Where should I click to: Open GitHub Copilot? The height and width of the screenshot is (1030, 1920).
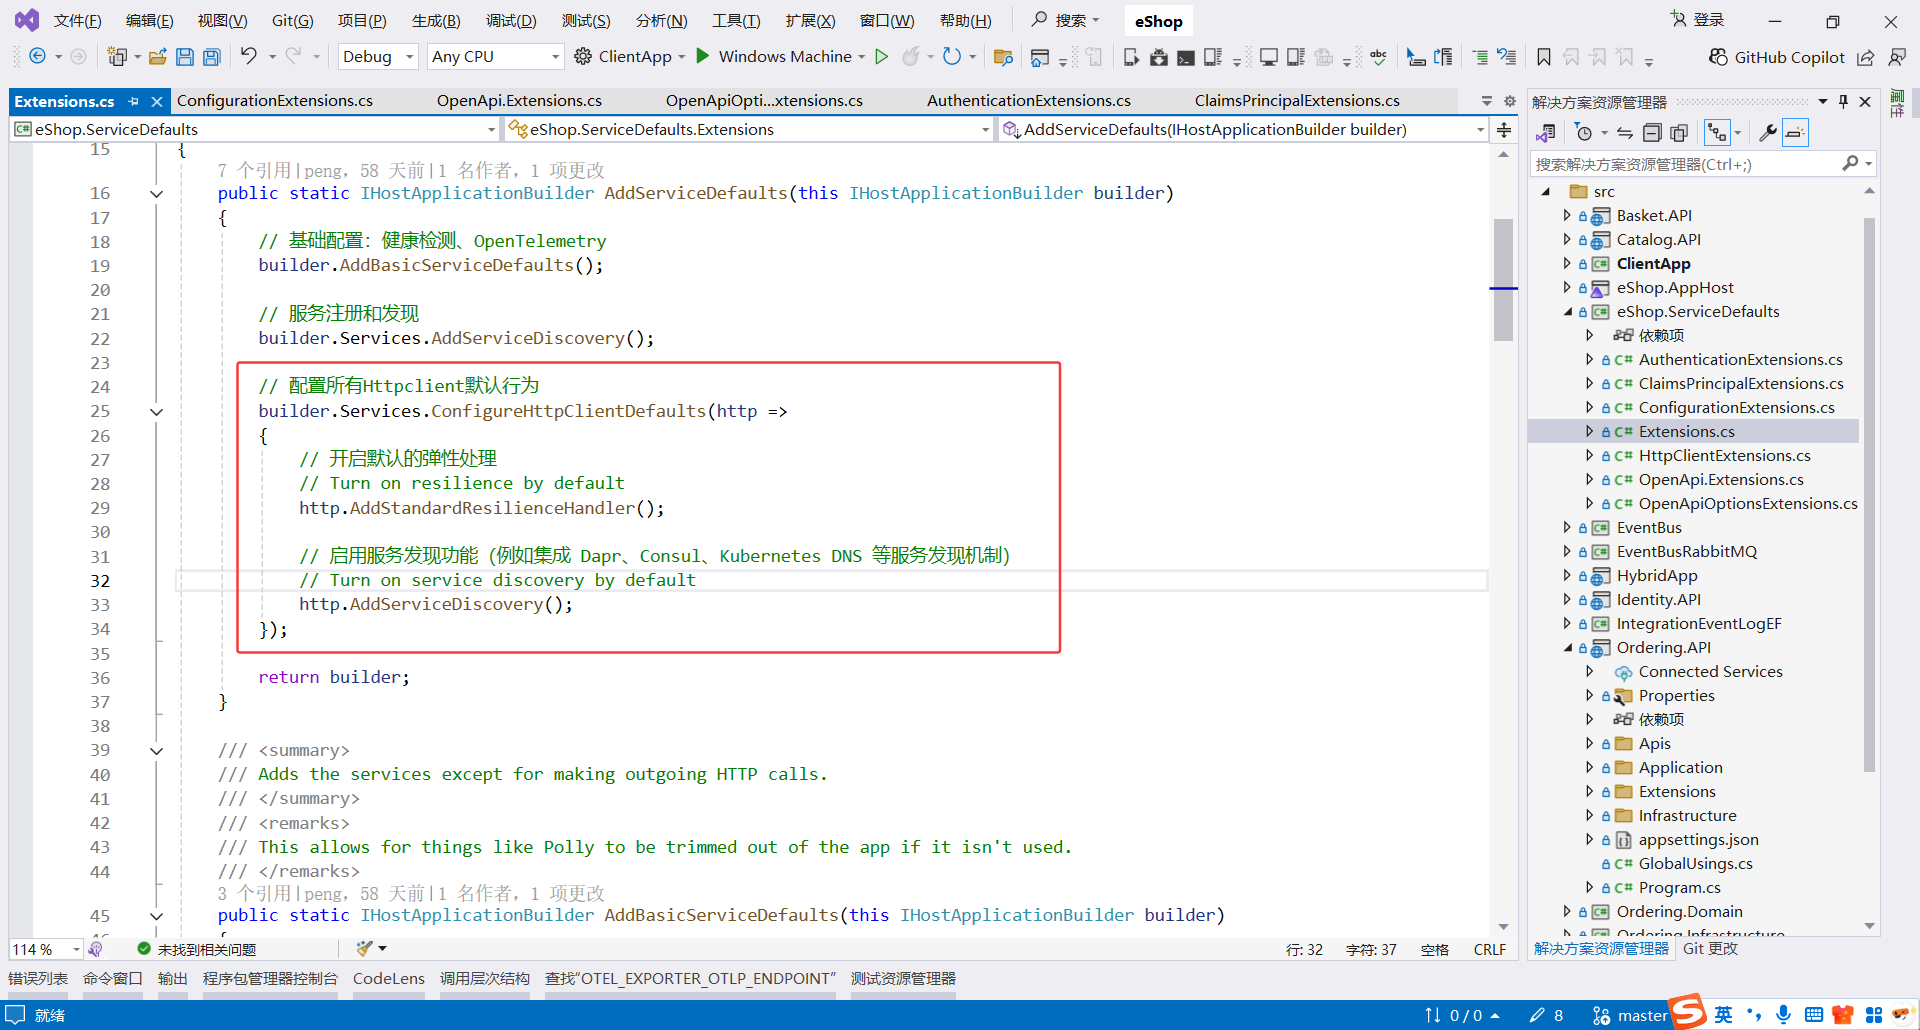(1777, 57)
